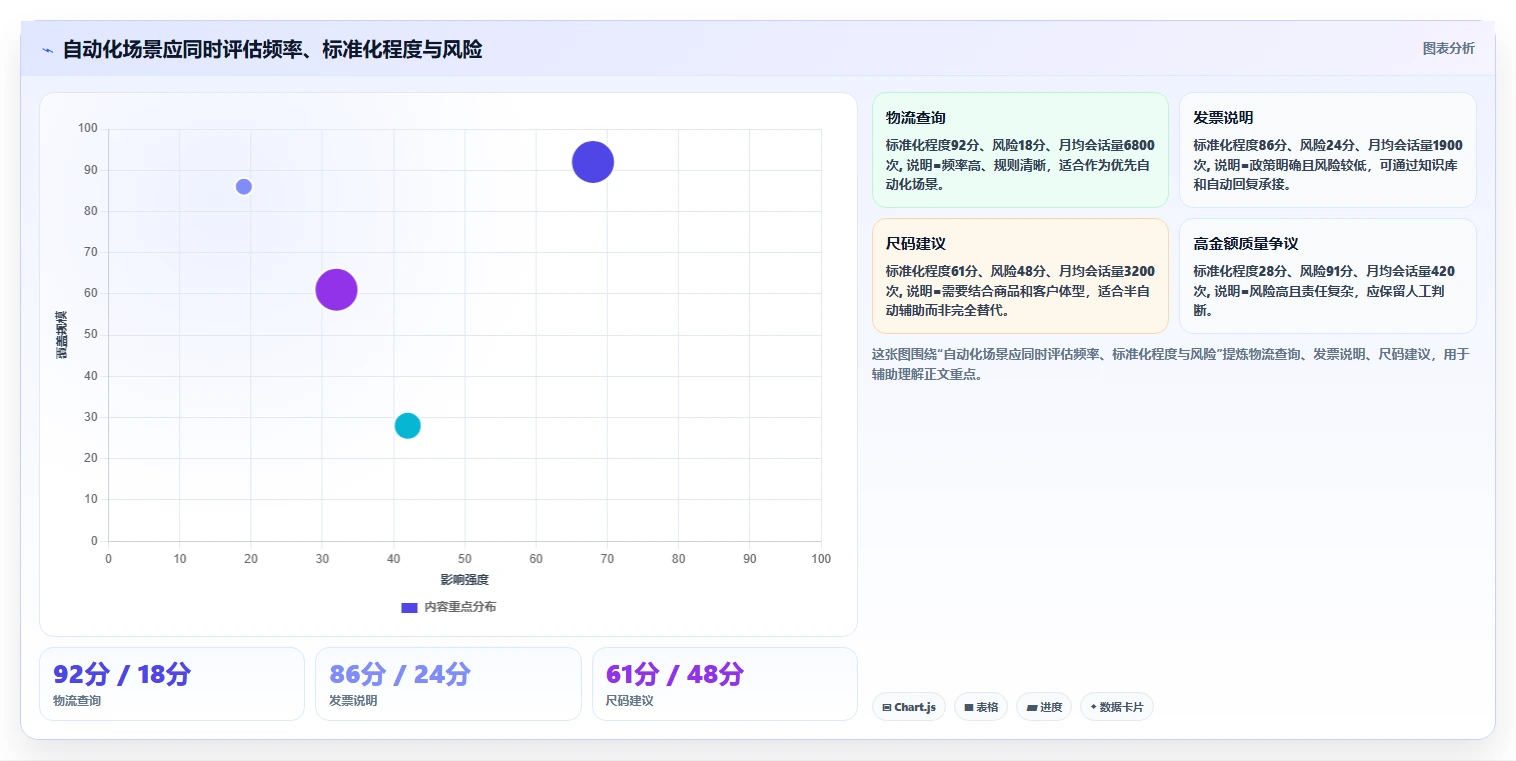Select the small light-blue bubble near 86

point(244,187)
